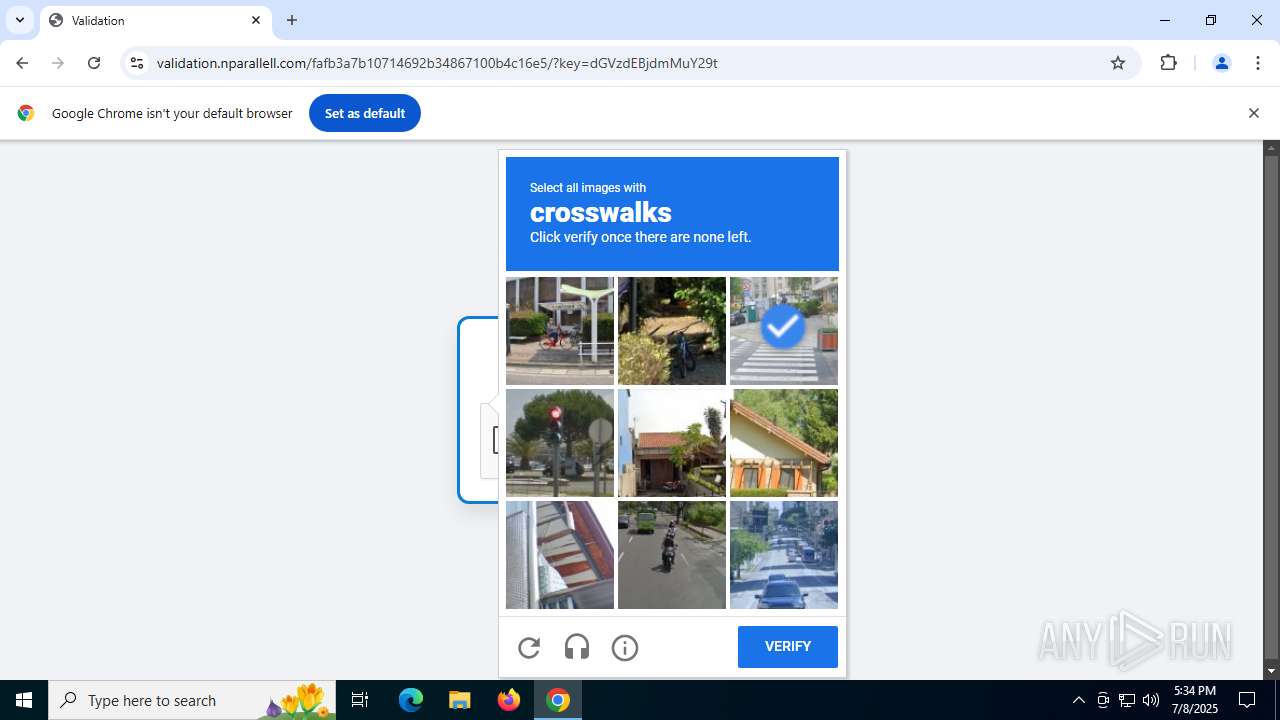1280x720 pixels.
Task: View site information icon in address bar
Action: pyautogui.click(x=137, y=63)
